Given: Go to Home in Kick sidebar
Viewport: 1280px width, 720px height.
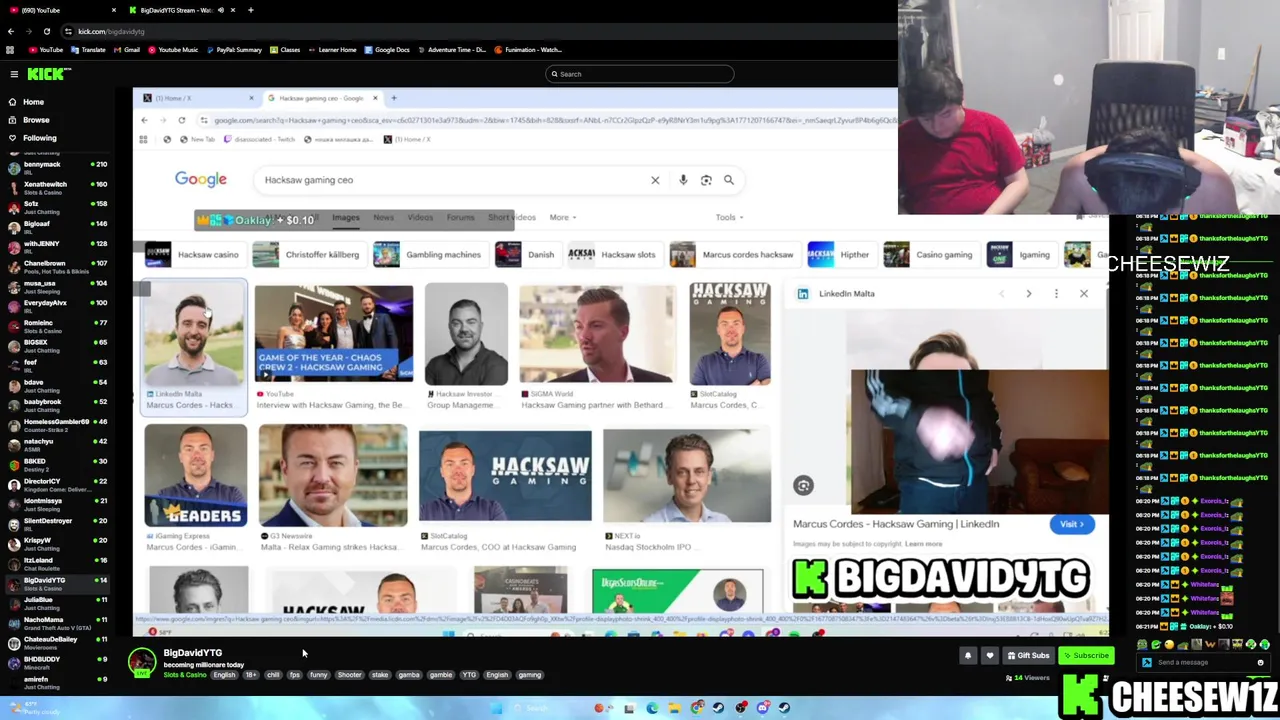Looking at the screenshot, I should tap(33, 102).
